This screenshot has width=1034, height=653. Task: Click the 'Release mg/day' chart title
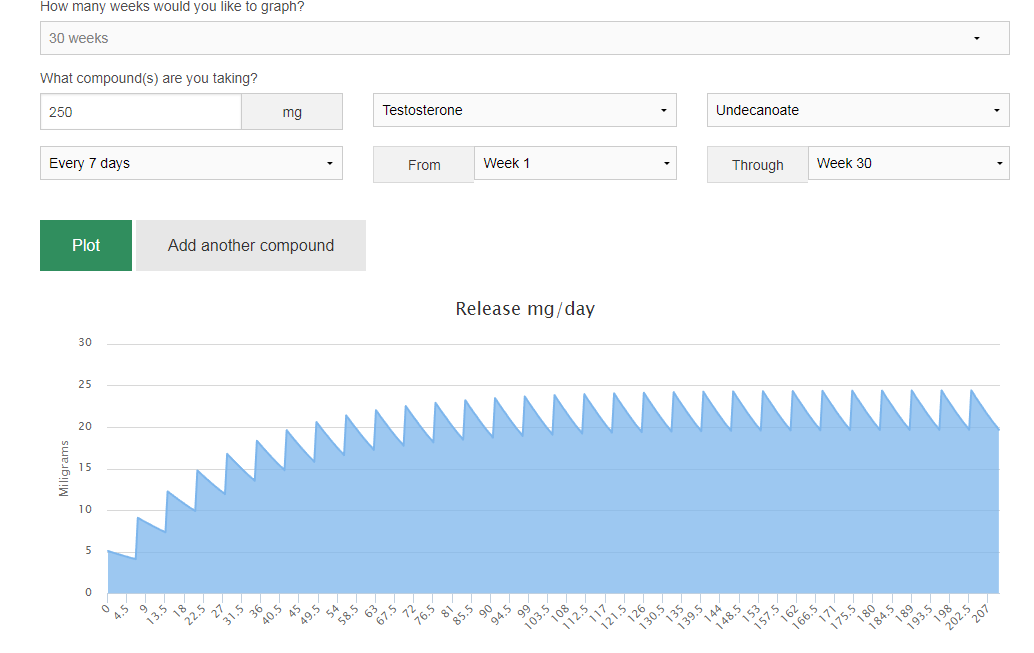[x=524, y=309]
